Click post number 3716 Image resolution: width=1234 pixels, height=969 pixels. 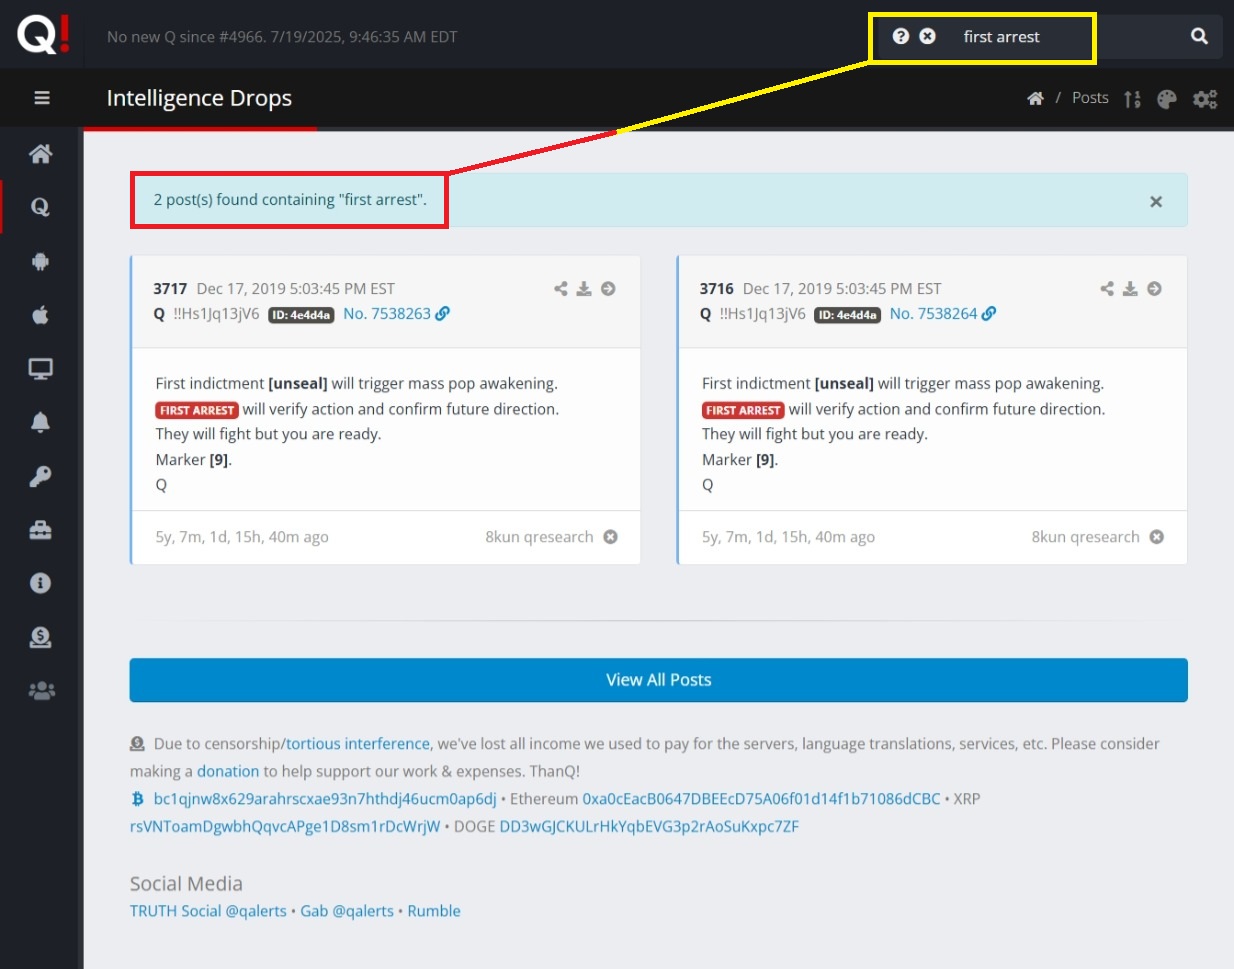(717, 289)
